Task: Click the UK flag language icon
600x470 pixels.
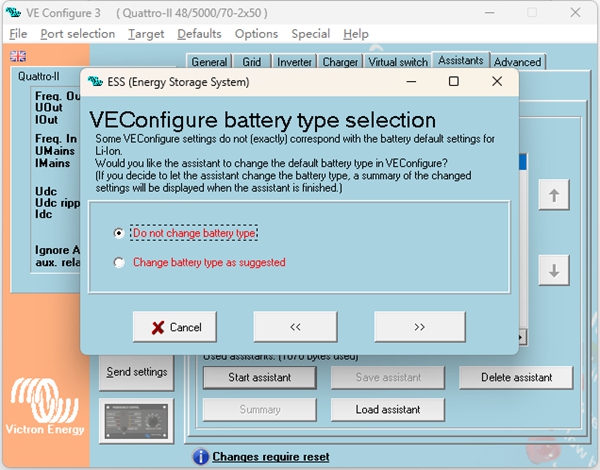Action: point(18,56)
